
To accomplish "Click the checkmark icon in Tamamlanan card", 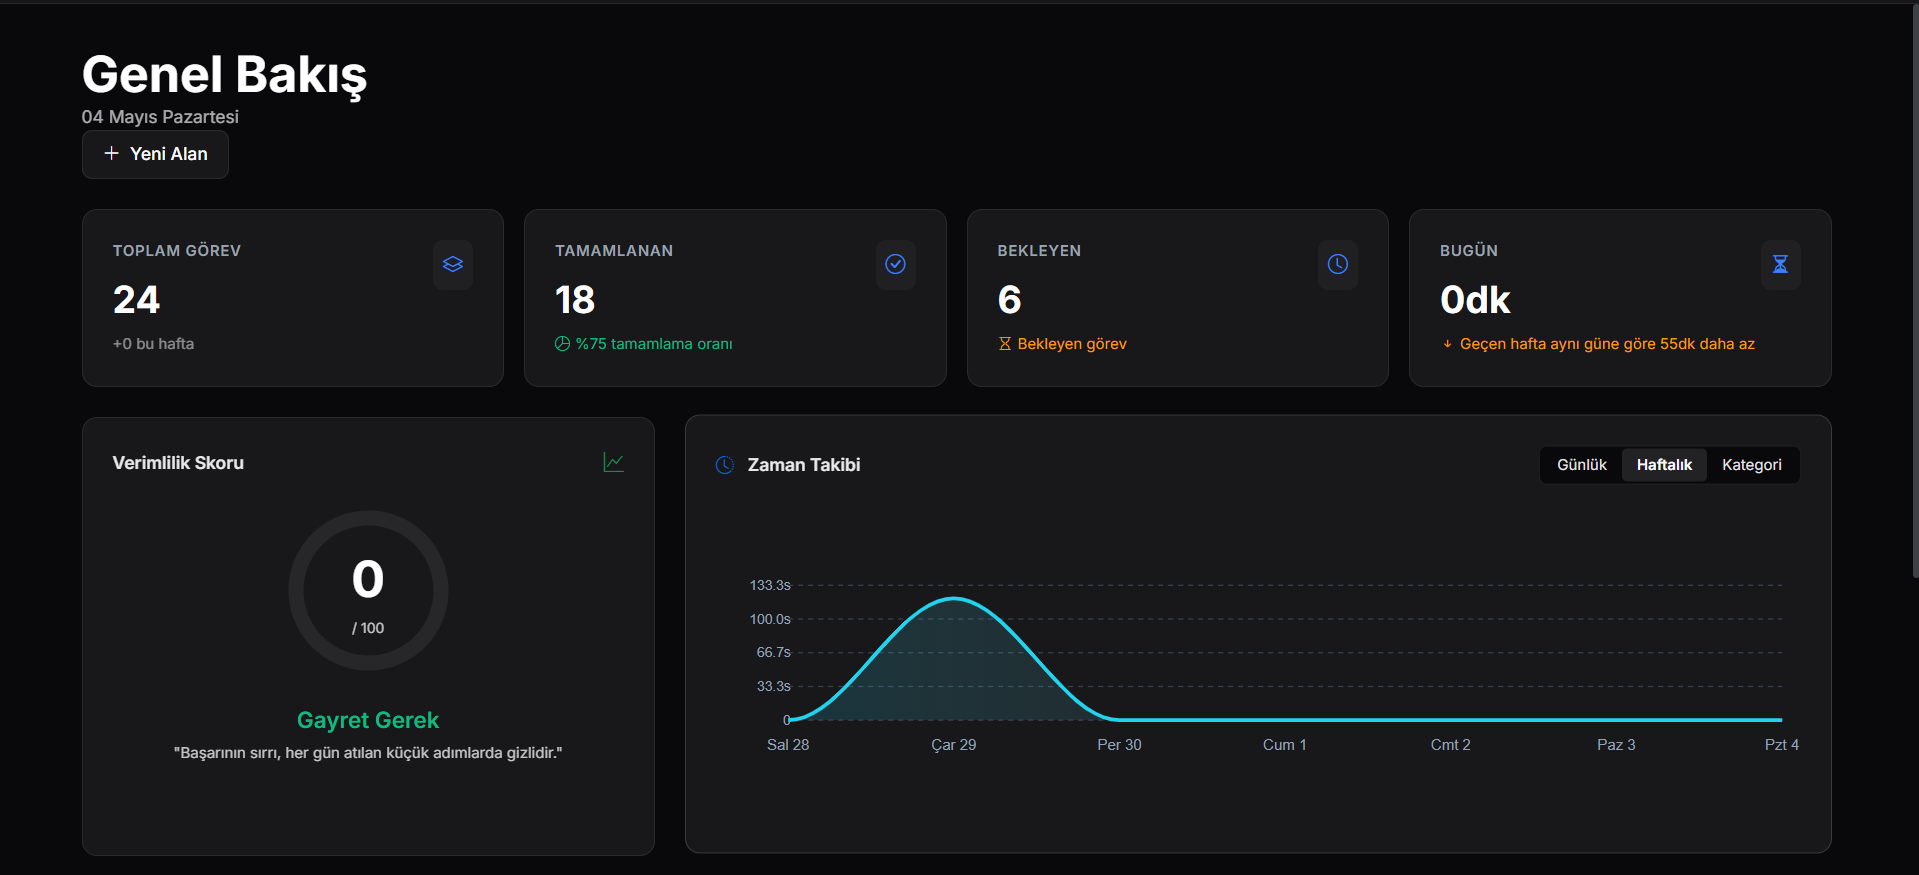I will pyautogui.click(x=896, y=264).
